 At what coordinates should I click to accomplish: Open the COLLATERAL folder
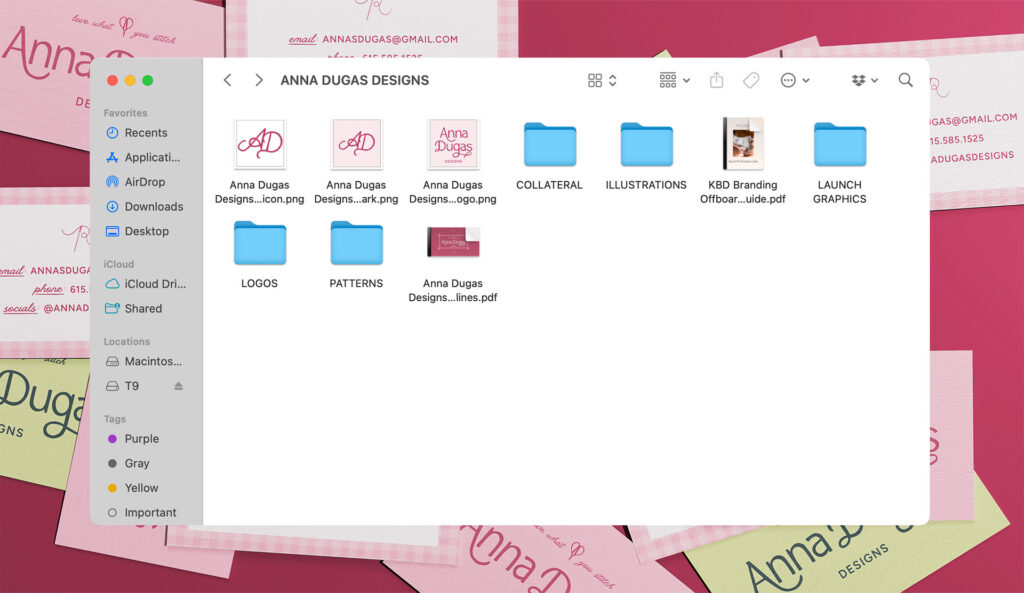548,142
